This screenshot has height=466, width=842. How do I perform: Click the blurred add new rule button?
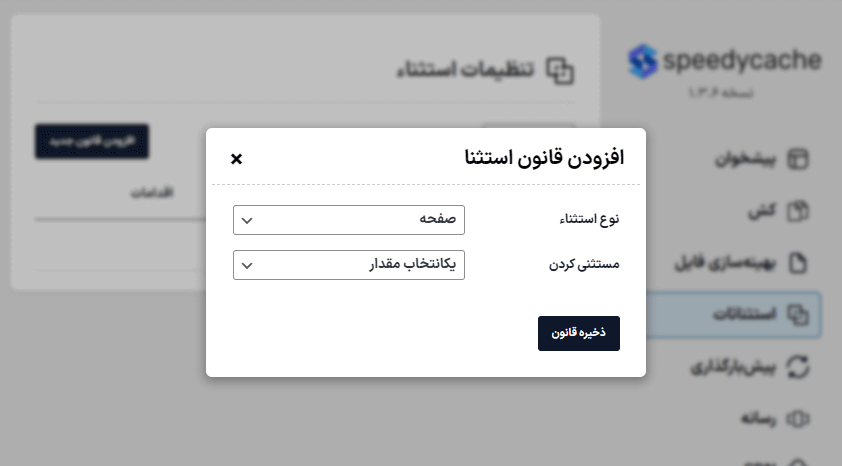[x=92, y=141]
